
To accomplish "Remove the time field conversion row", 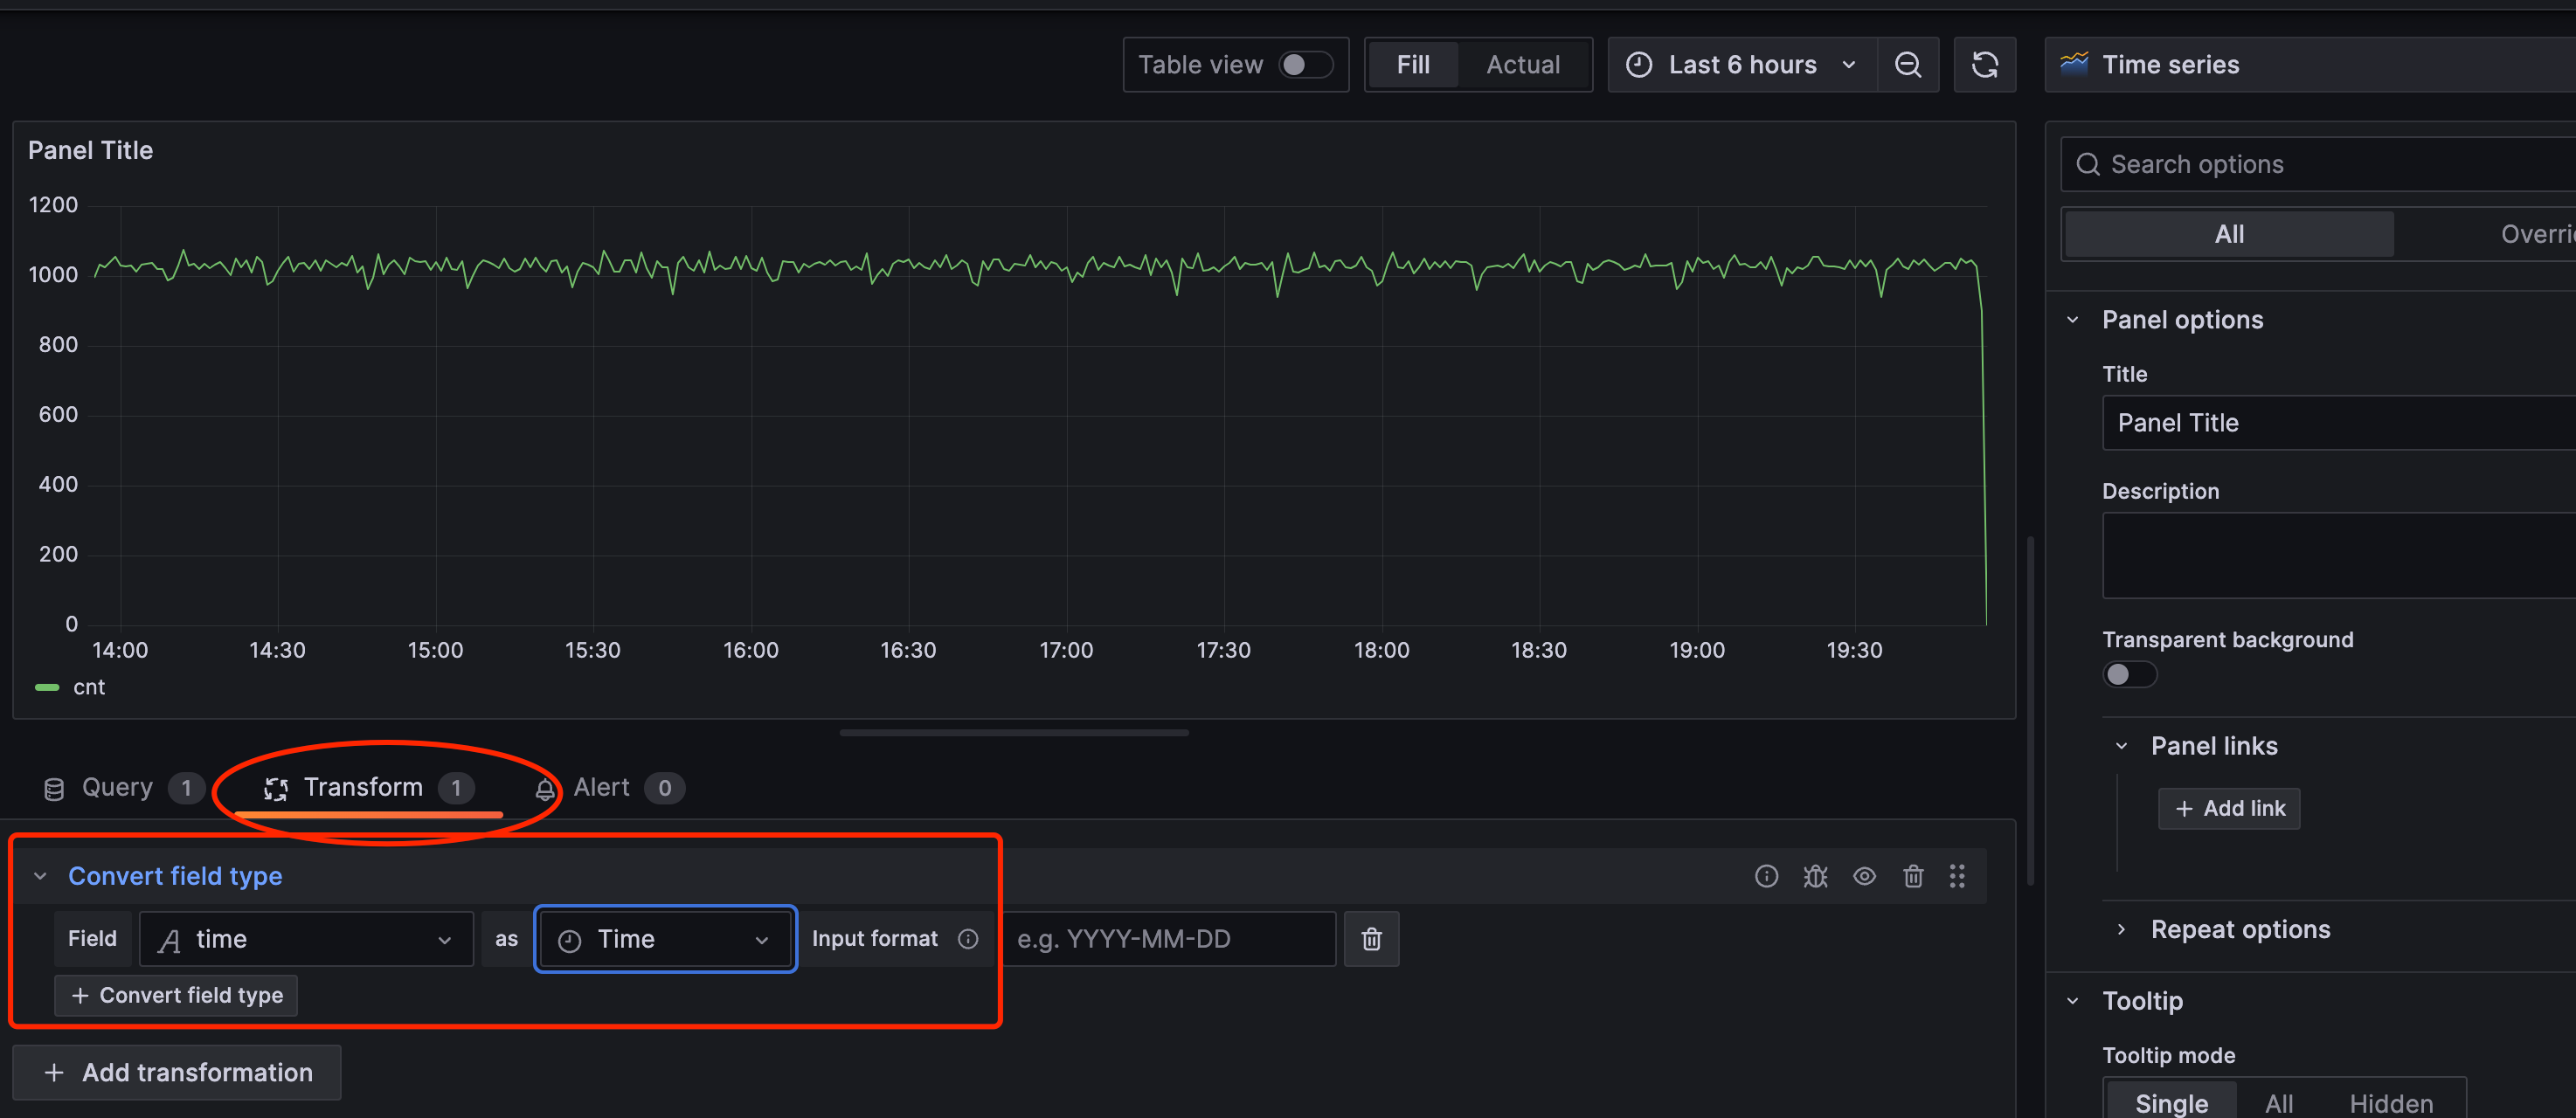I will (x=1371, y=939).
